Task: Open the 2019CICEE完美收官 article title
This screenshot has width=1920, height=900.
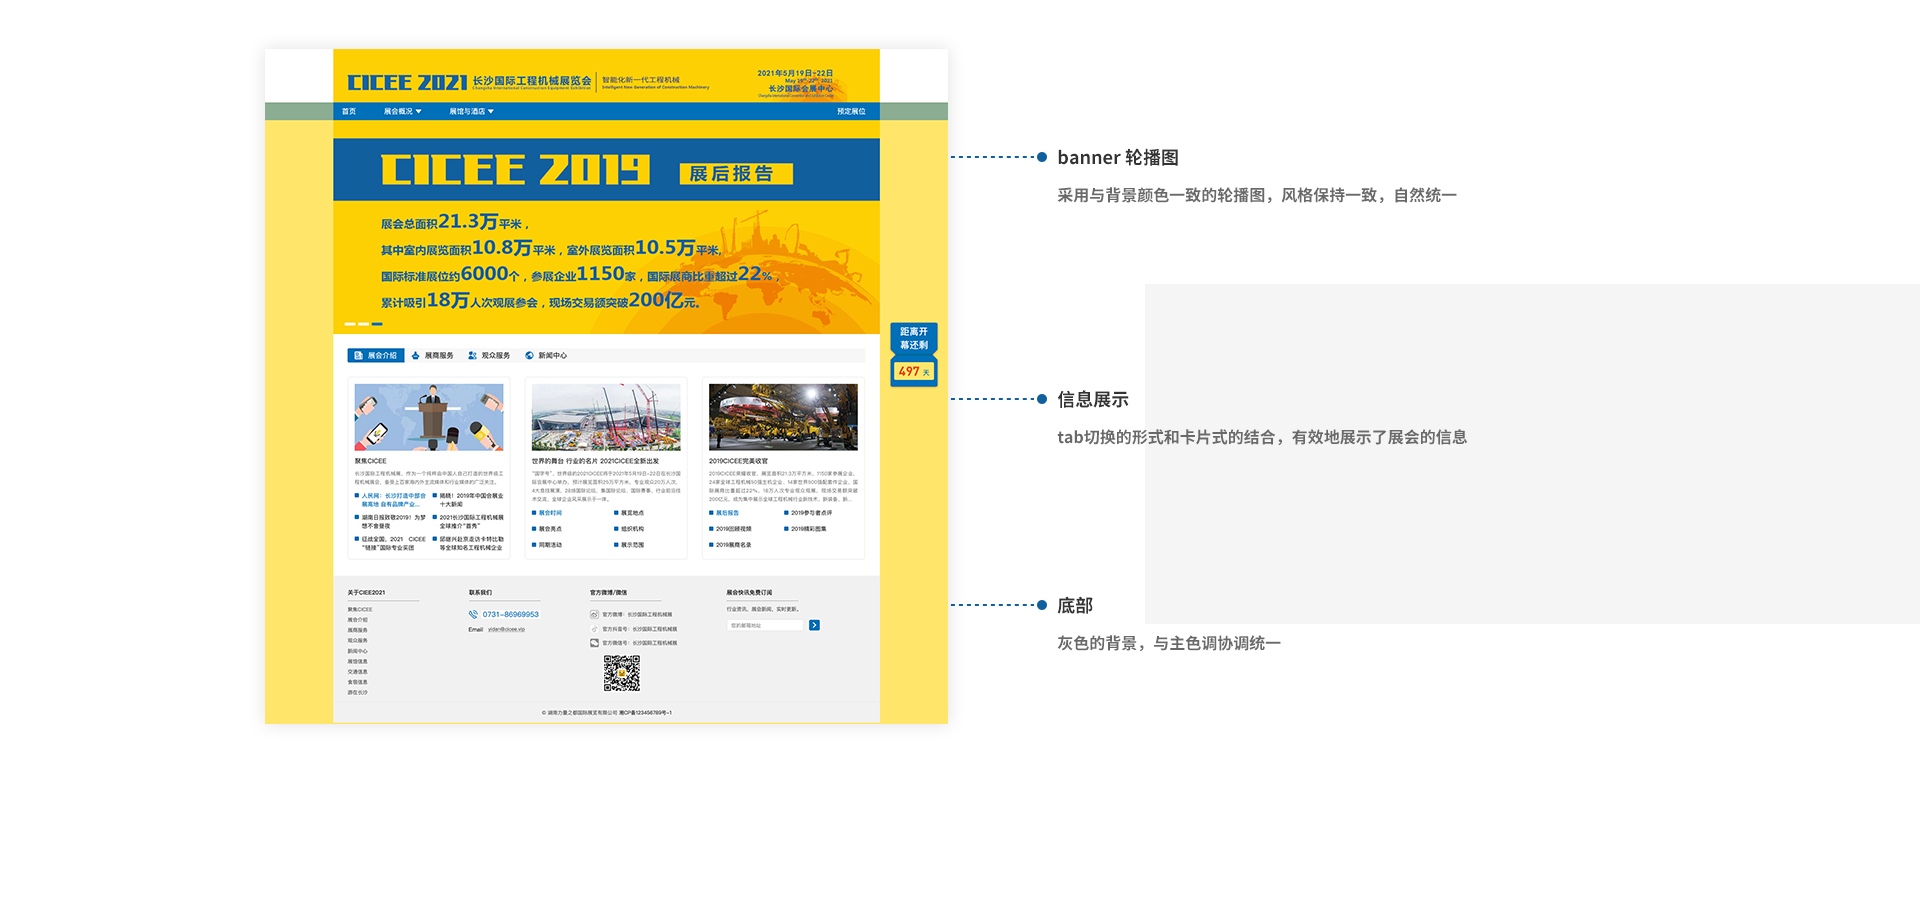Action: pyautogui.click(x=738, y=461)
